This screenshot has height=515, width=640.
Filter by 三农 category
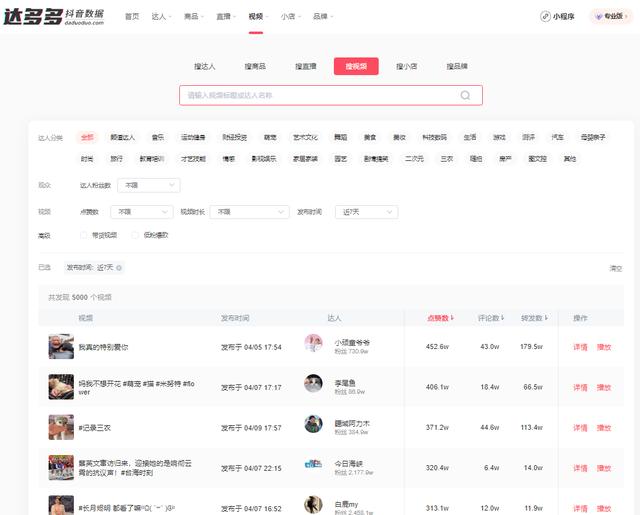tap(447, 159)
